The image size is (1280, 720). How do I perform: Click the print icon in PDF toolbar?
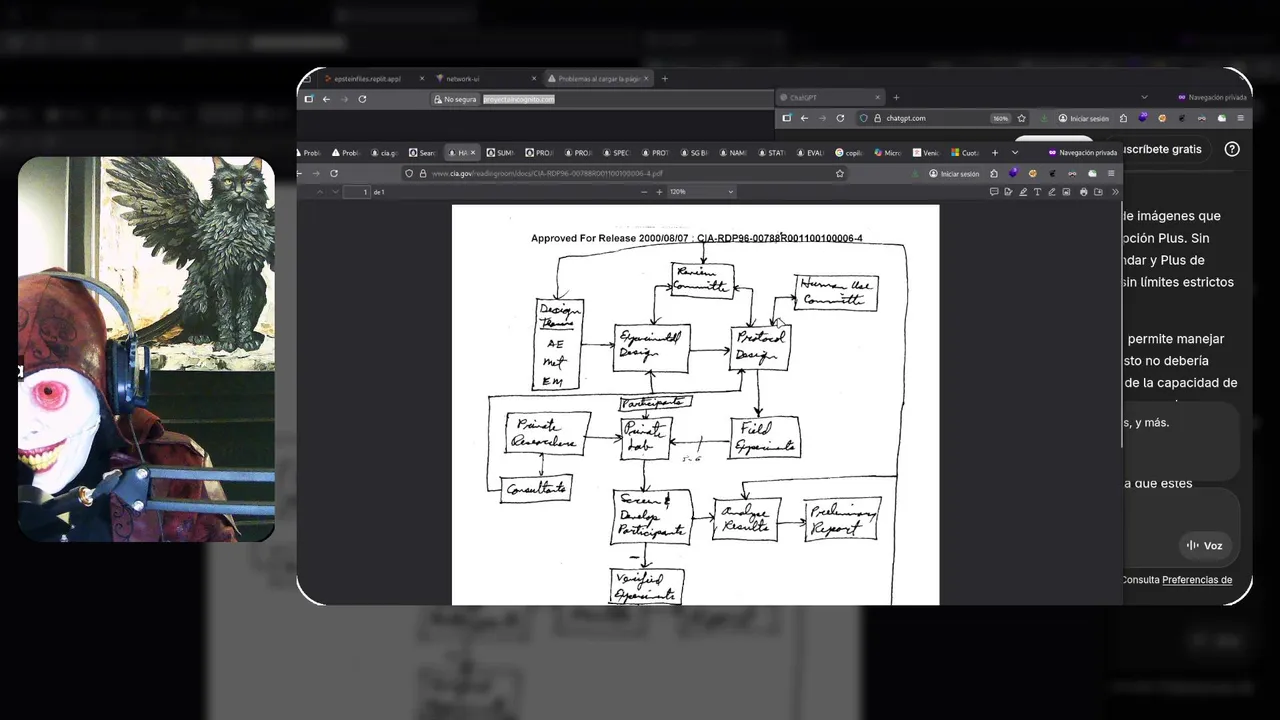pyautogui.click(x=1083, y=192)
